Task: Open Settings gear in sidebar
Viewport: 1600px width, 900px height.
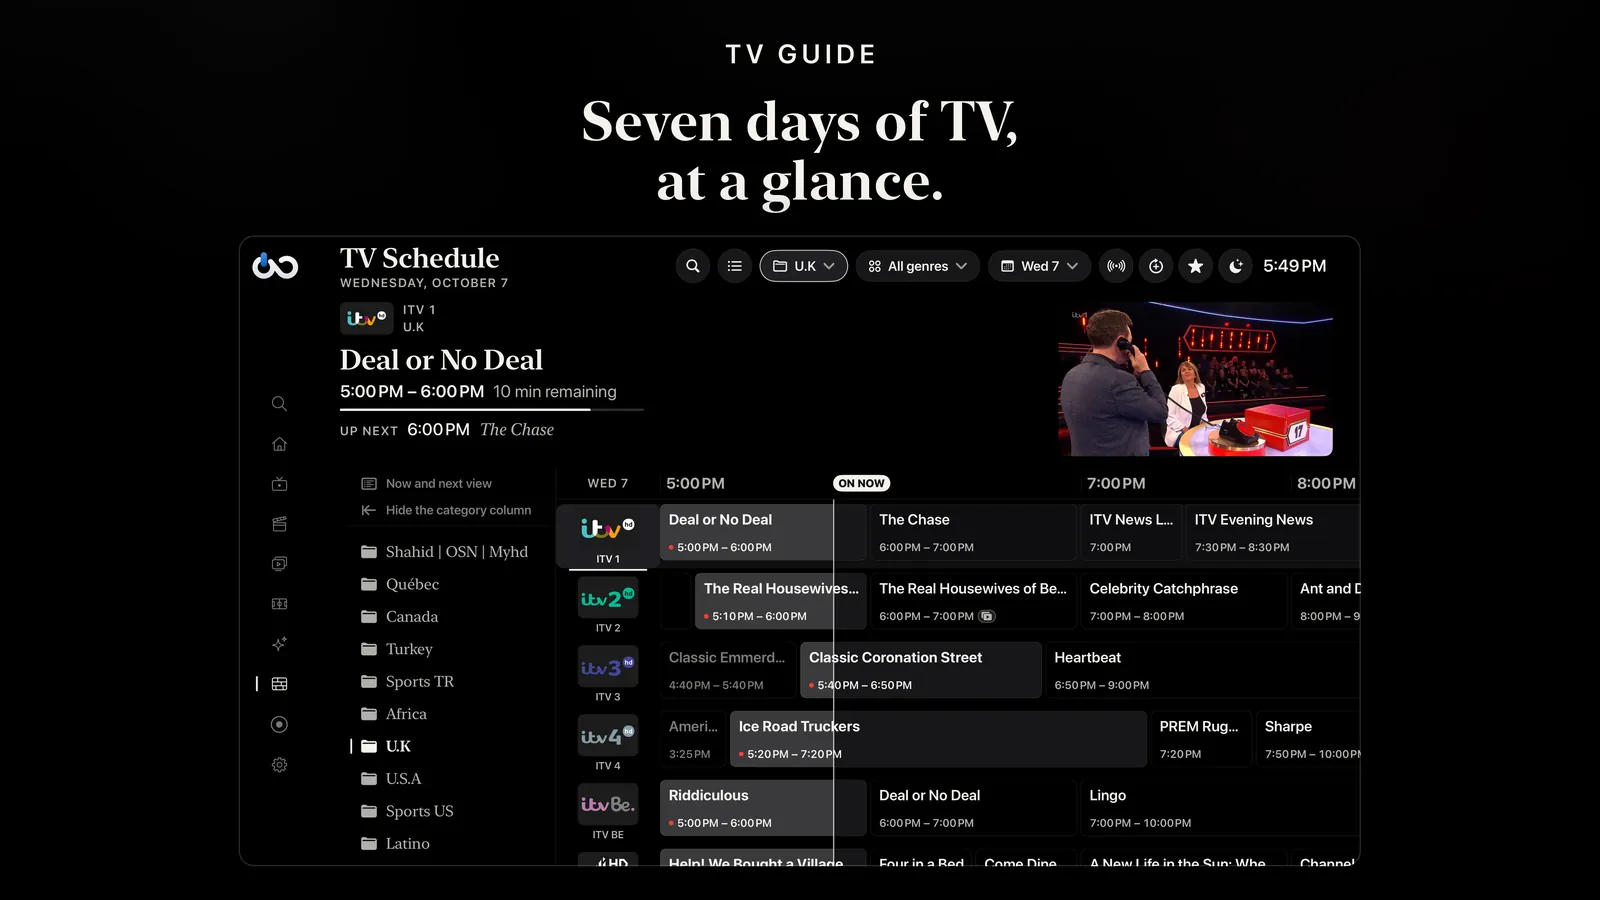Action: tap(280, 765)
